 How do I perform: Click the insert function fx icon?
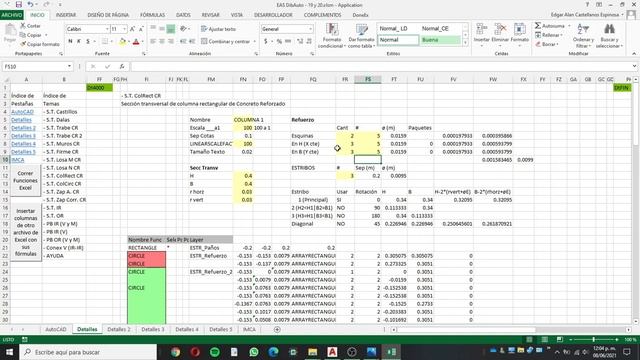tap(122, 67)
